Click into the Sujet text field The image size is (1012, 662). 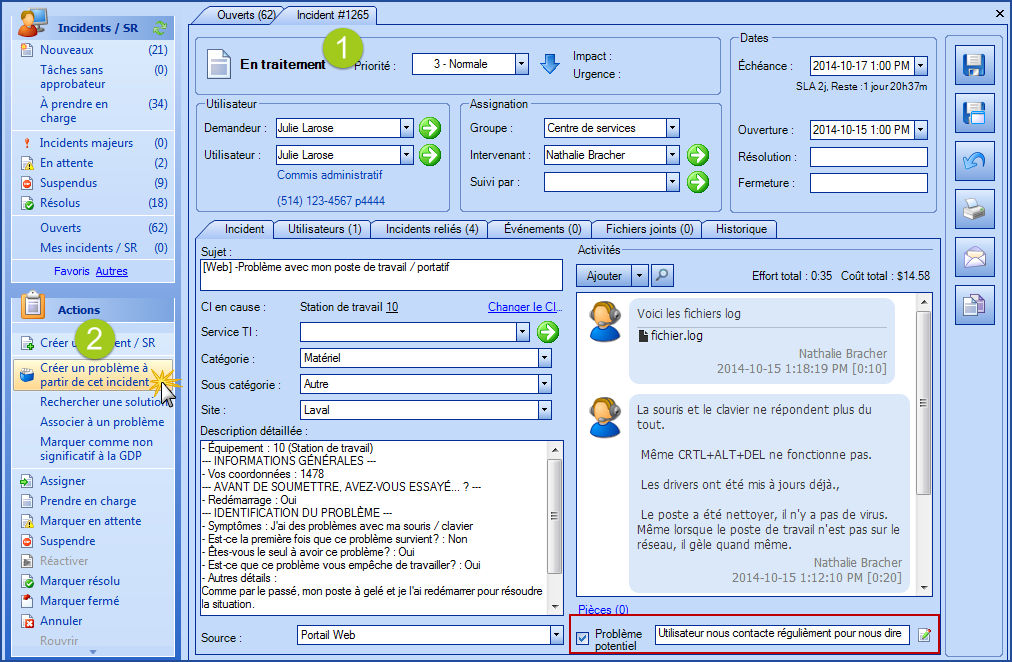click(381, 274)
